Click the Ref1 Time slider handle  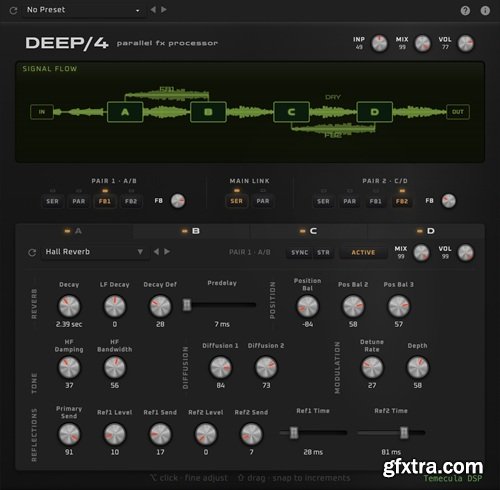(294, 433)
